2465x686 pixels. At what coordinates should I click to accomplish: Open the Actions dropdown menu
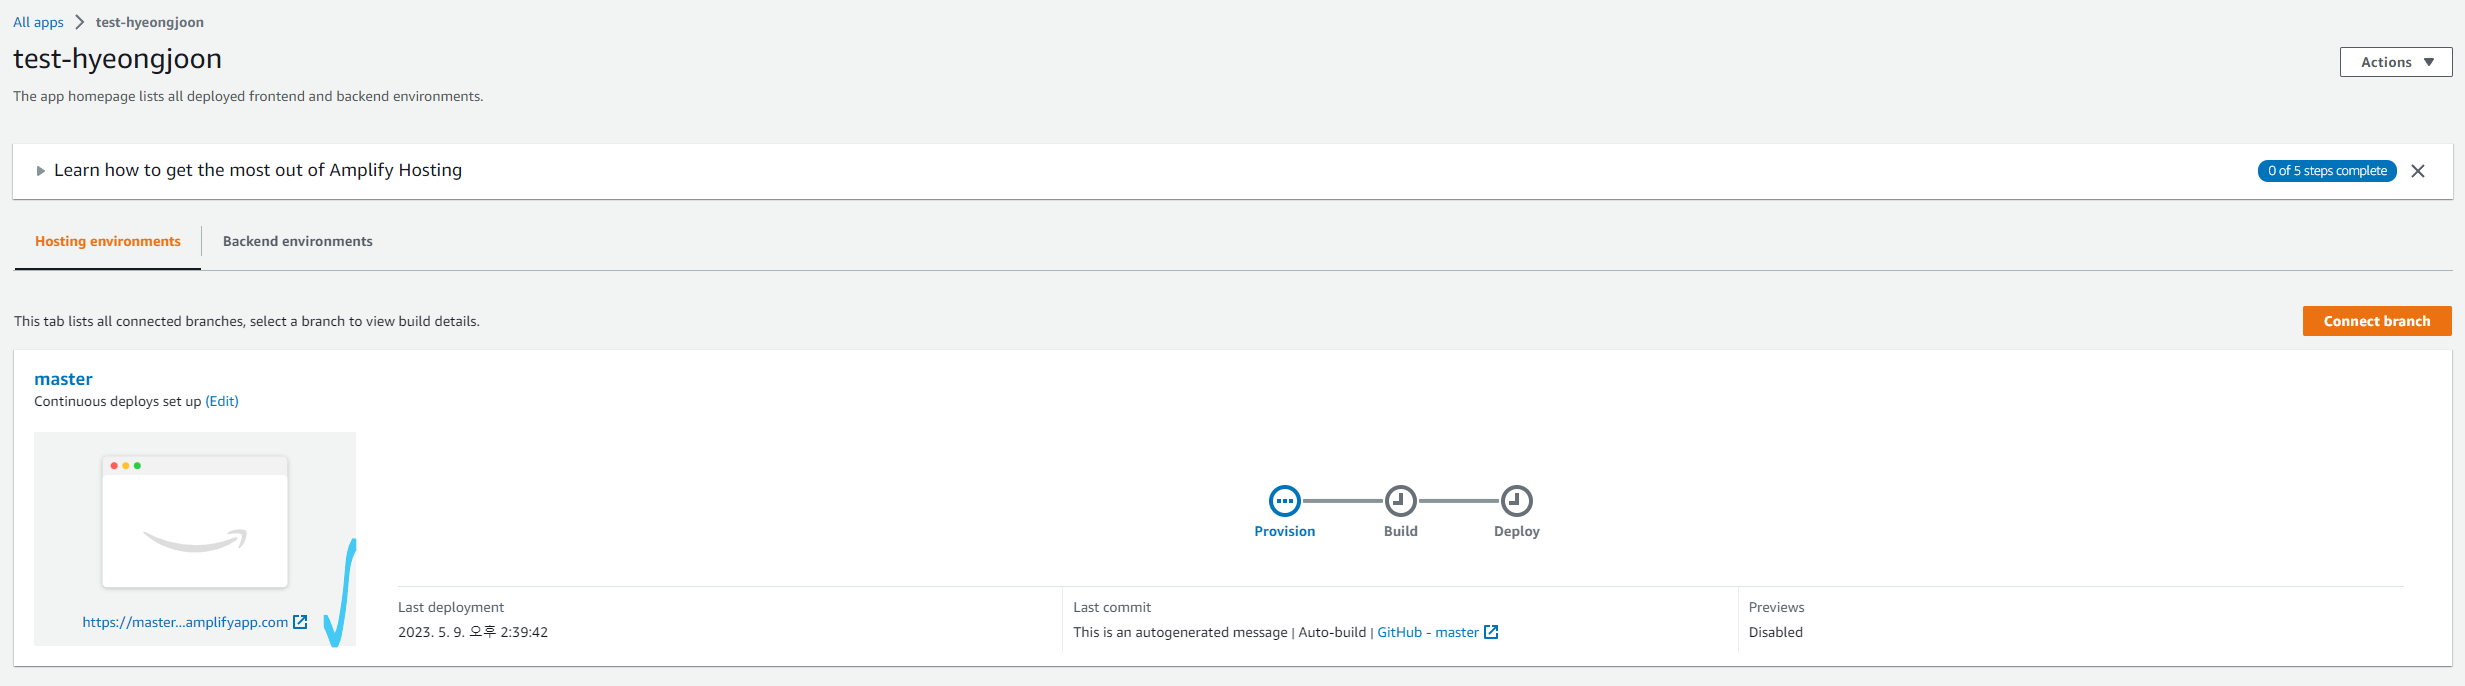(x=2396, y=62)
